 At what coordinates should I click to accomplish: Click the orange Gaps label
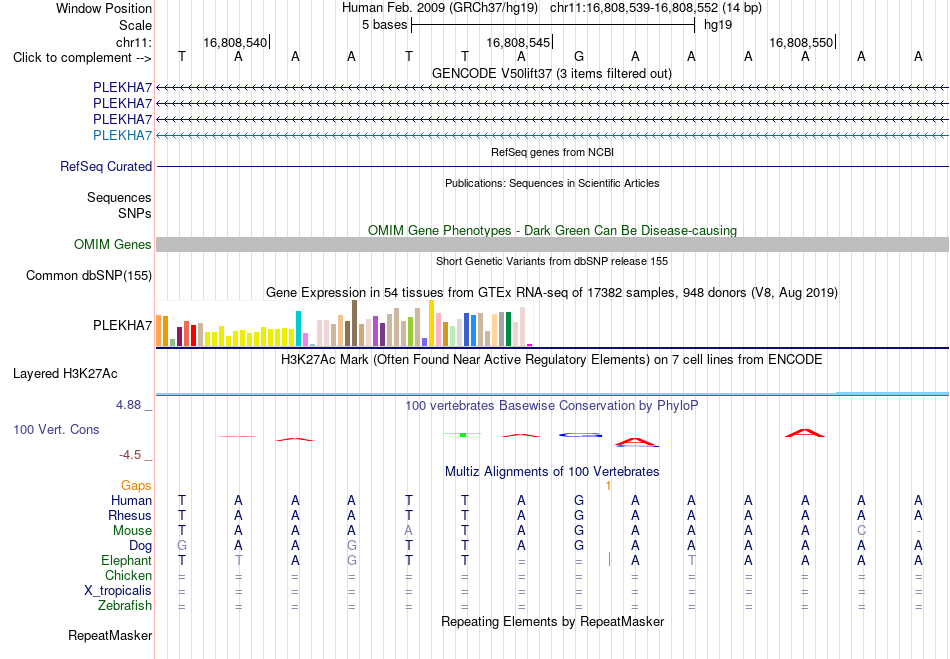tap(136, 486)
